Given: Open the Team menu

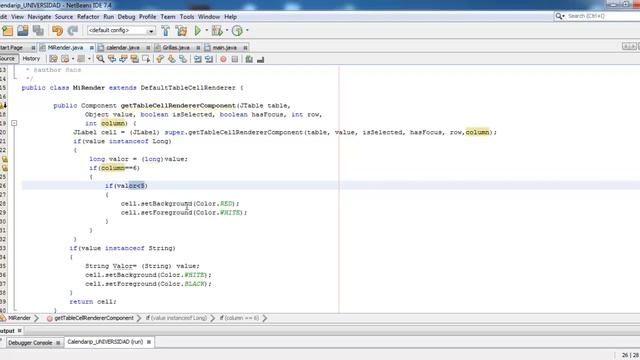Looking at the screenshot, I should pos(168,17).
